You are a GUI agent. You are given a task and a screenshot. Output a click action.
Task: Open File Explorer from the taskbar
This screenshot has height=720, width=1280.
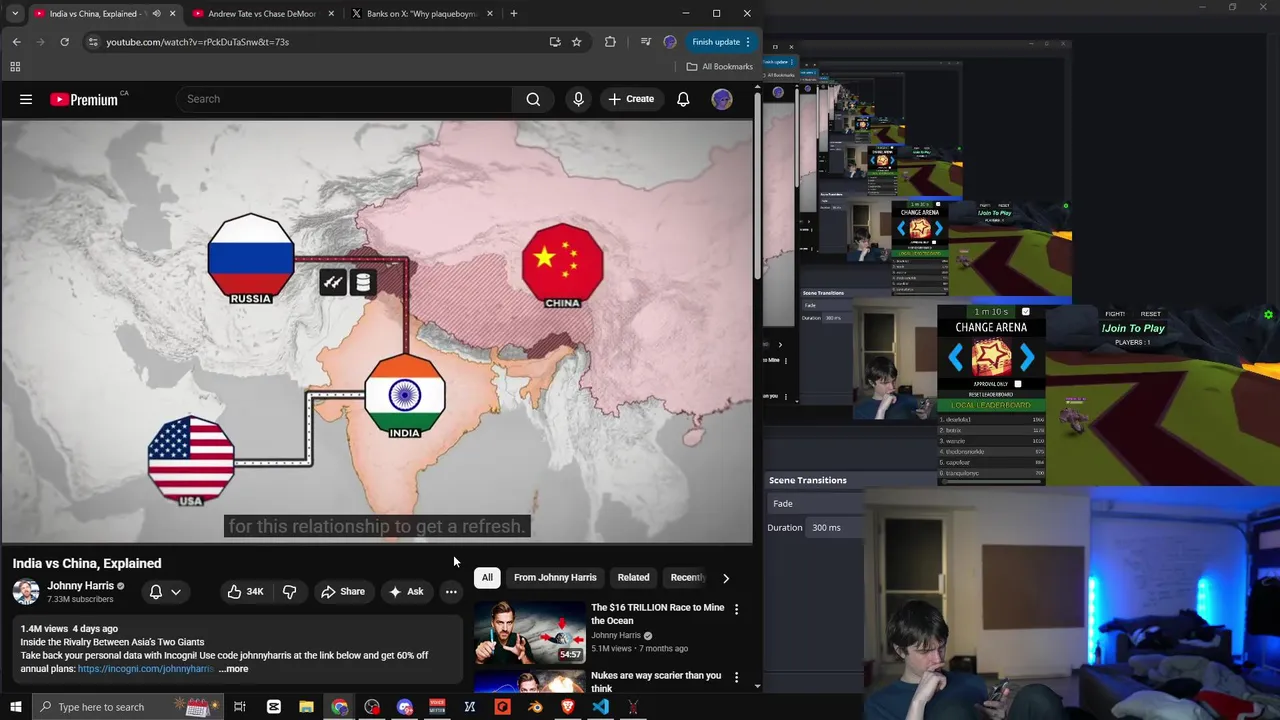(306, 707)
